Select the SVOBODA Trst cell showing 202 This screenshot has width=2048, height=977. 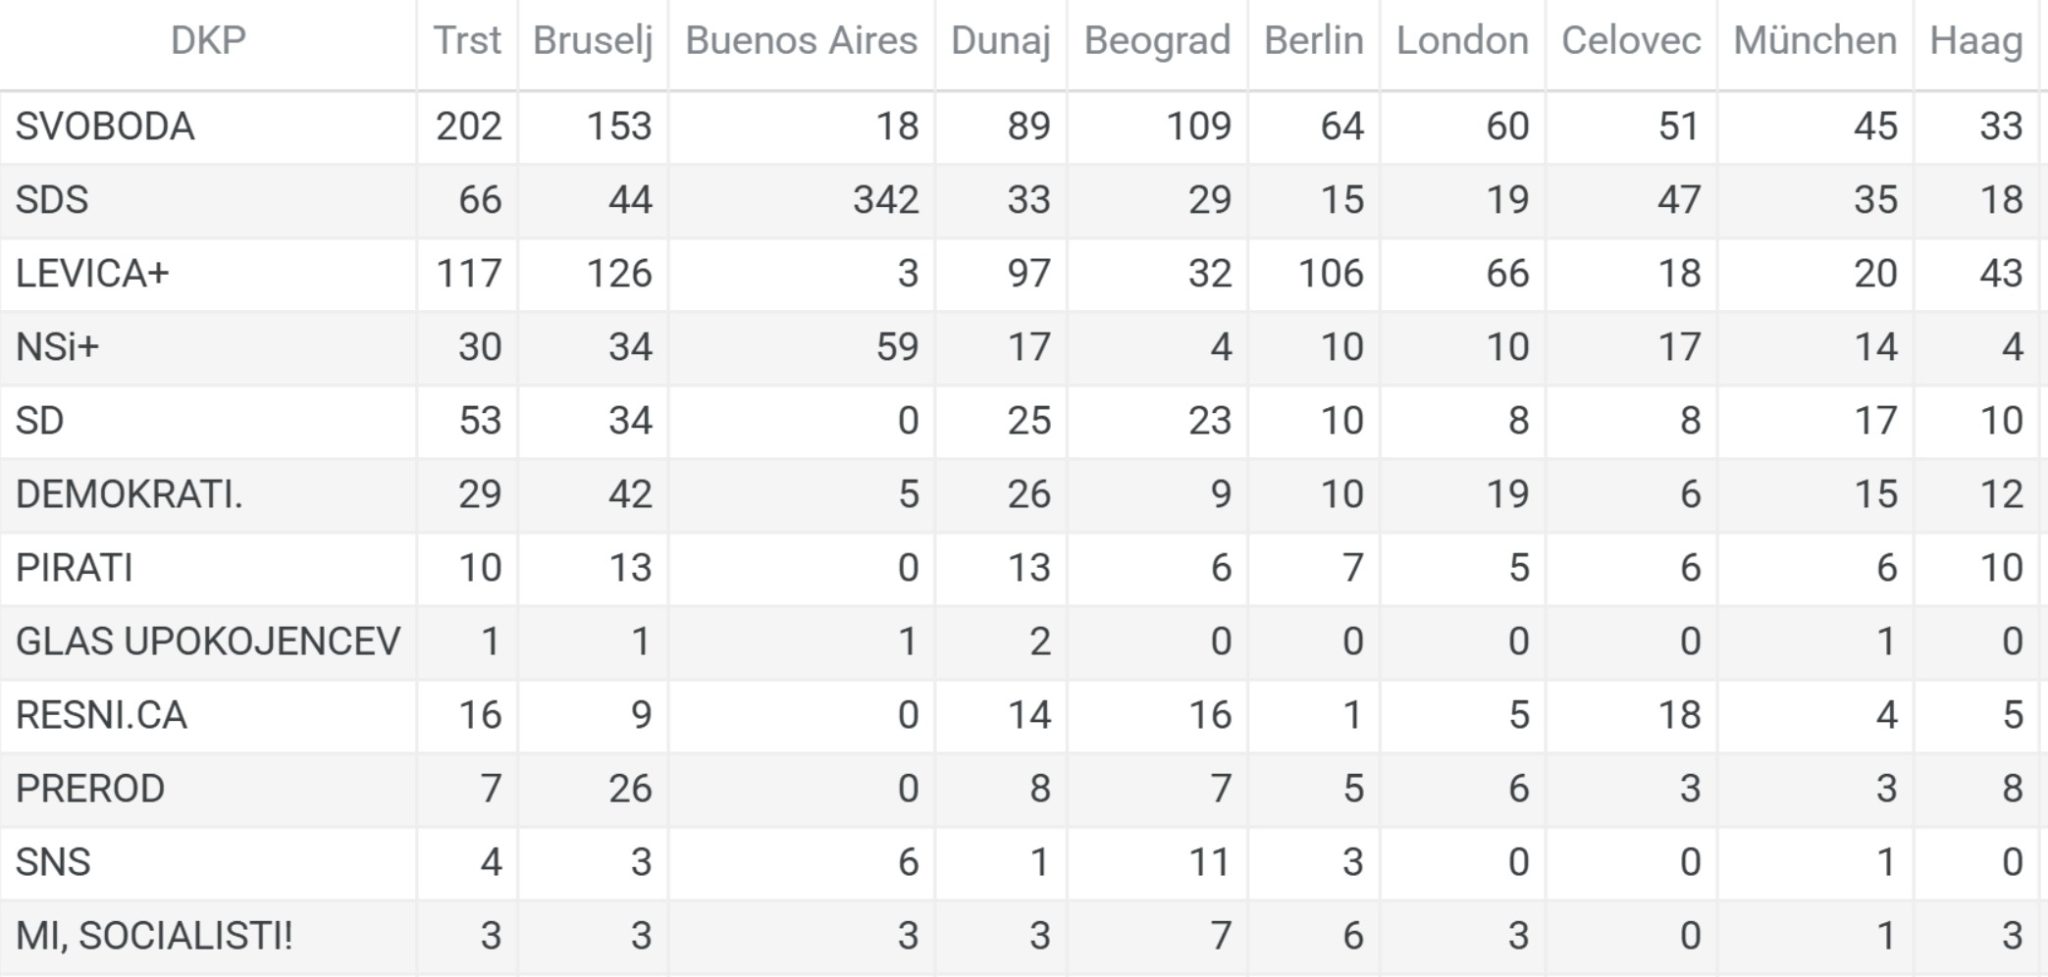(468, 127)
